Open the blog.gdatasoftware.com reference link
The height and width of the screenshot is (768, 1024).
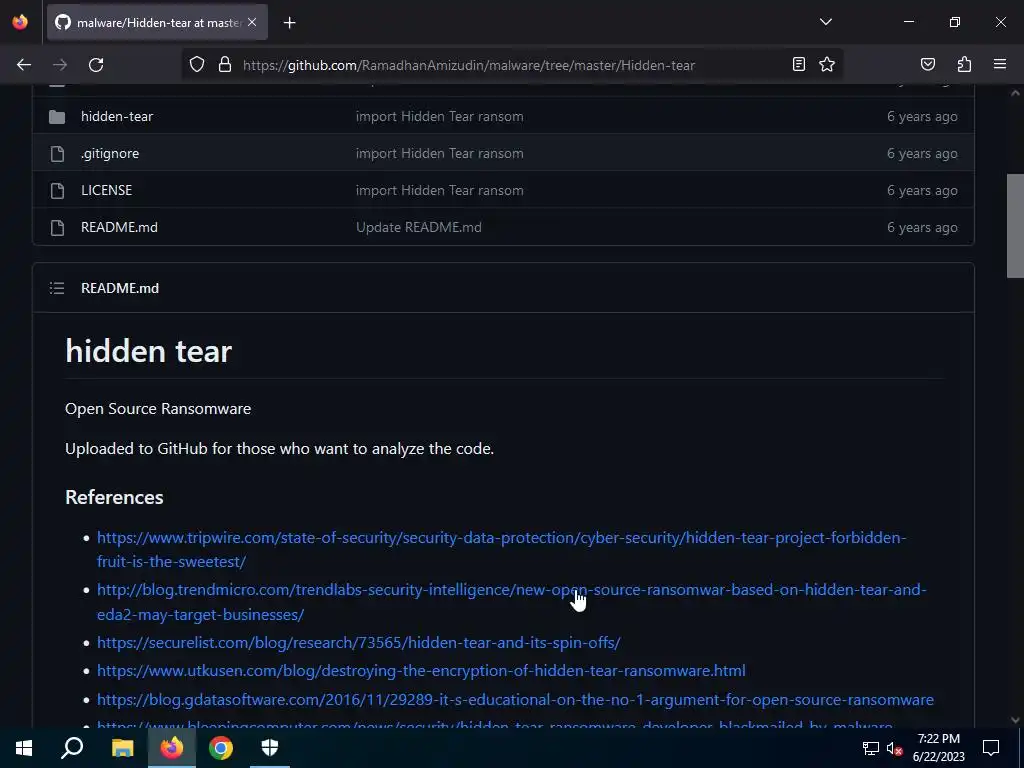point(515,699)
